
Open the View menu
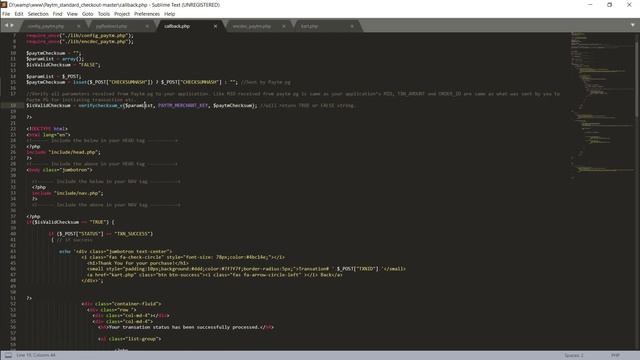click(72, 14)
